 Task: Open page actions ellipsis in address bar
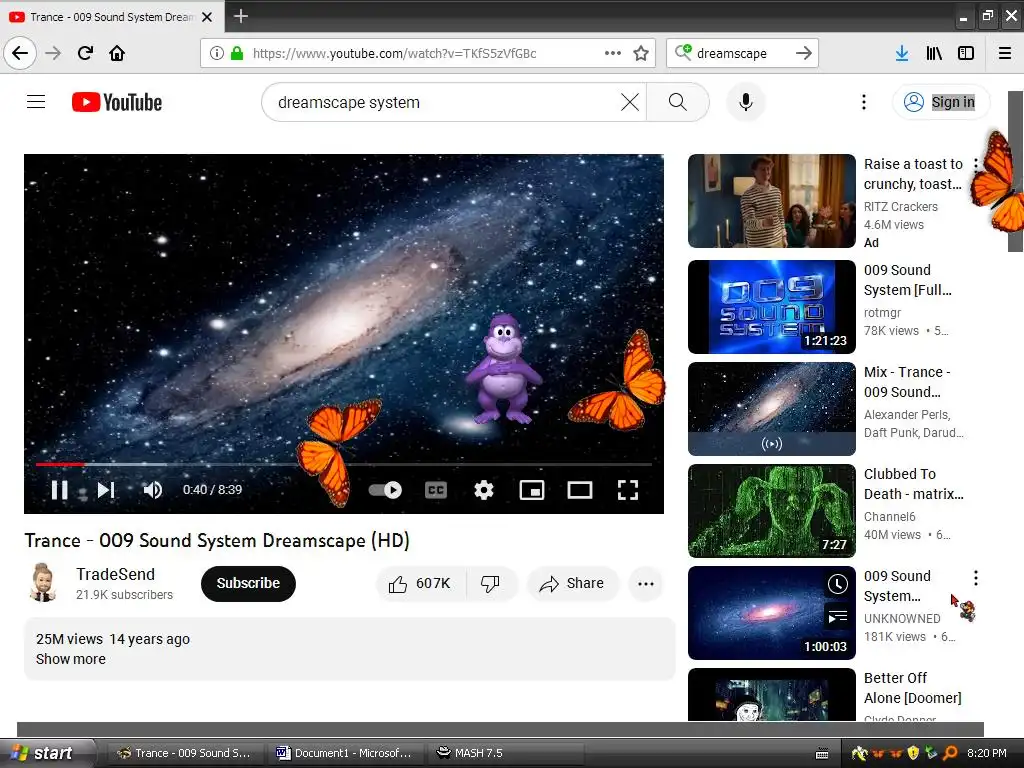(613, 53)
